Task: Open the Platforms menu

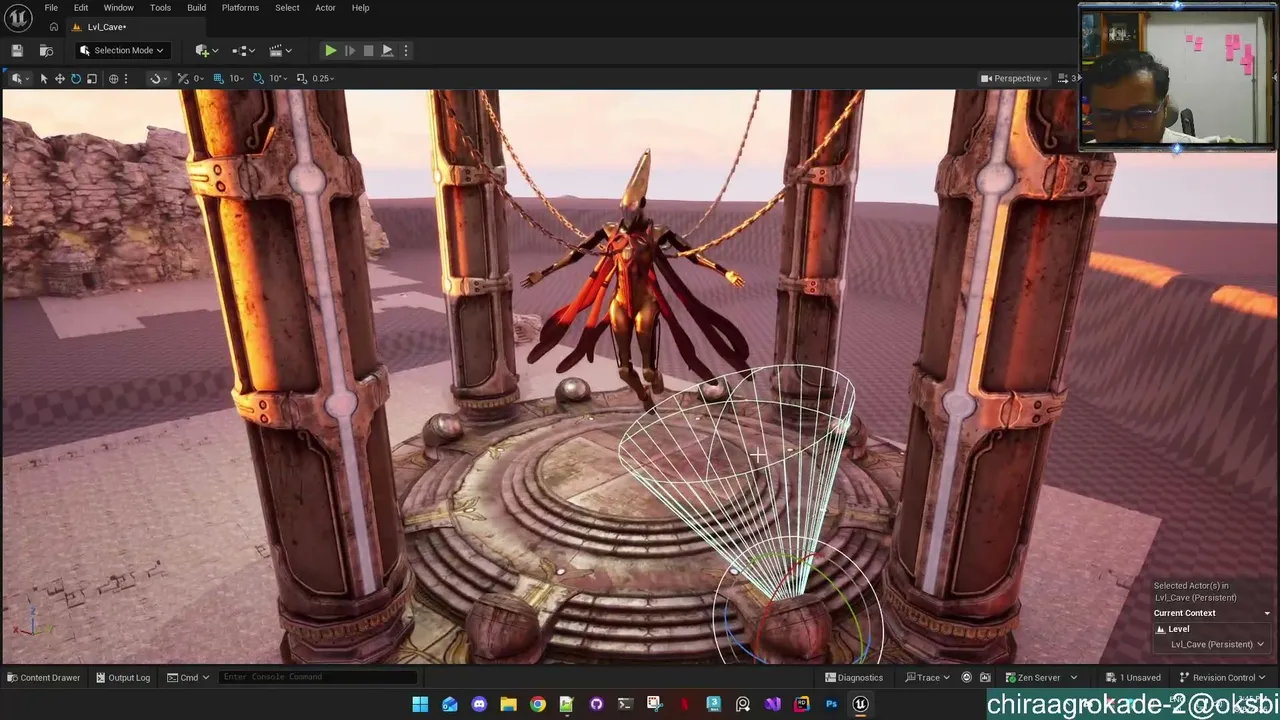Action: (x=240, y=8)
